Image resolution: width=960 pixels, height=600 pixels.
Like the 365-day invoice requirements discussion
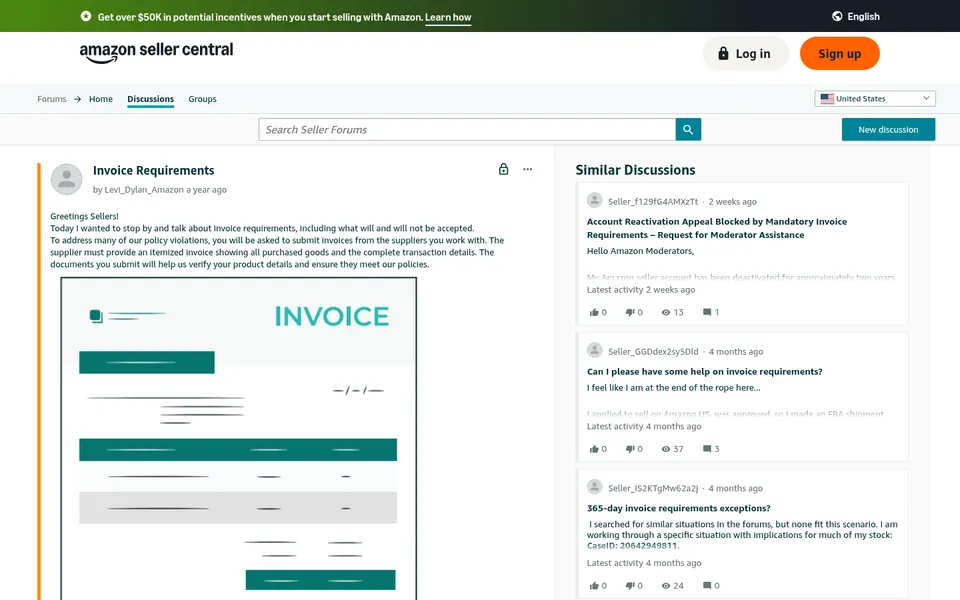[x=593, y=585]
